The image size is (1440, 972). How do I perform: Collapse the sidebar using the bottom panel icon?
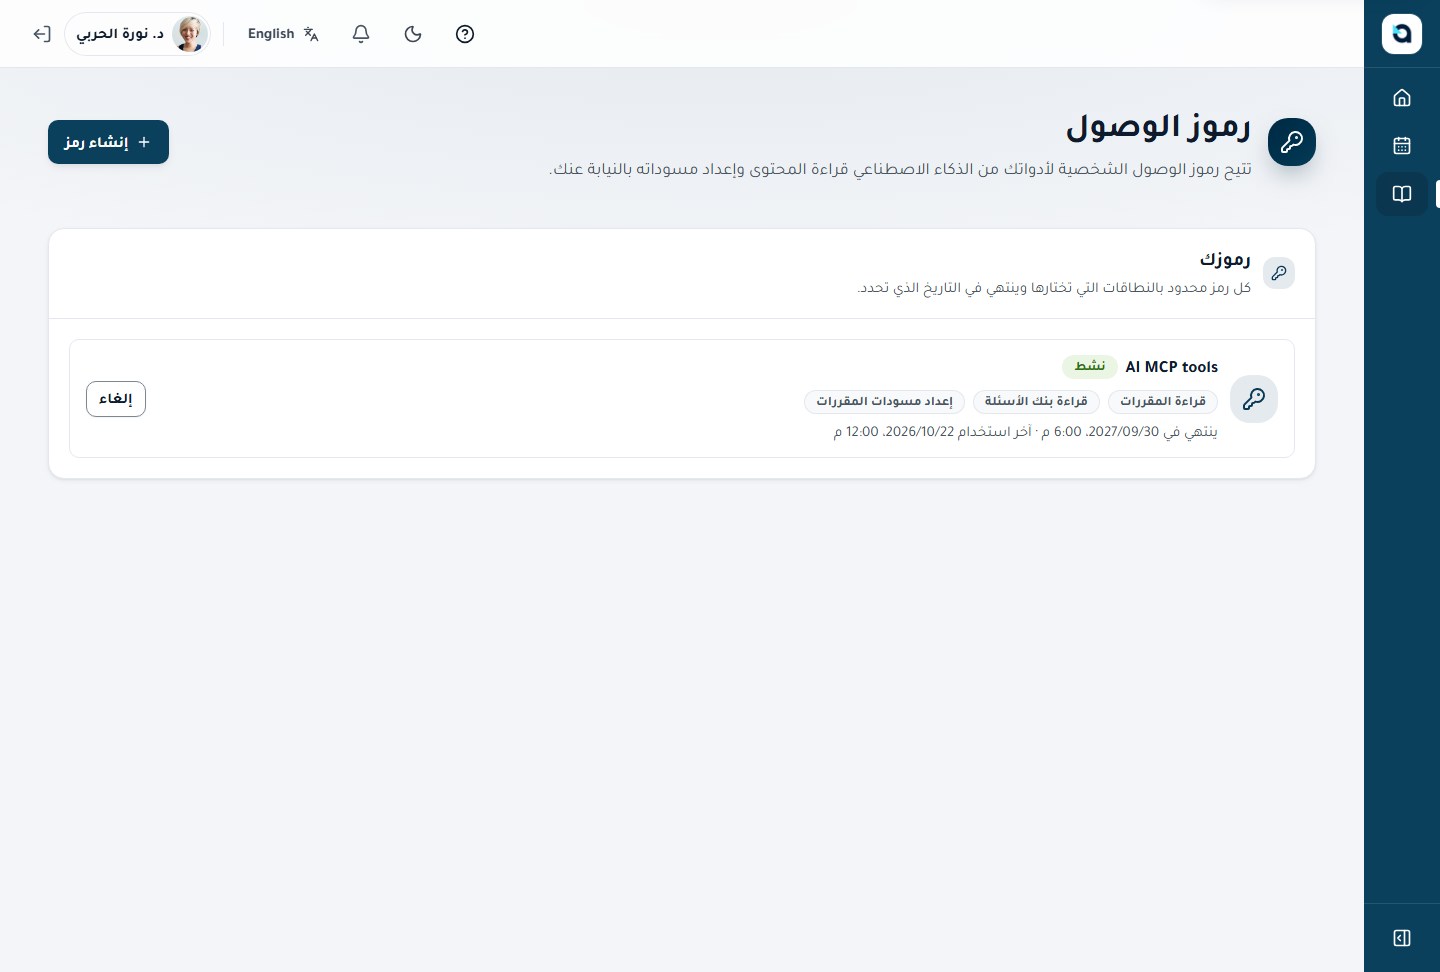[x=1402, y=938]
